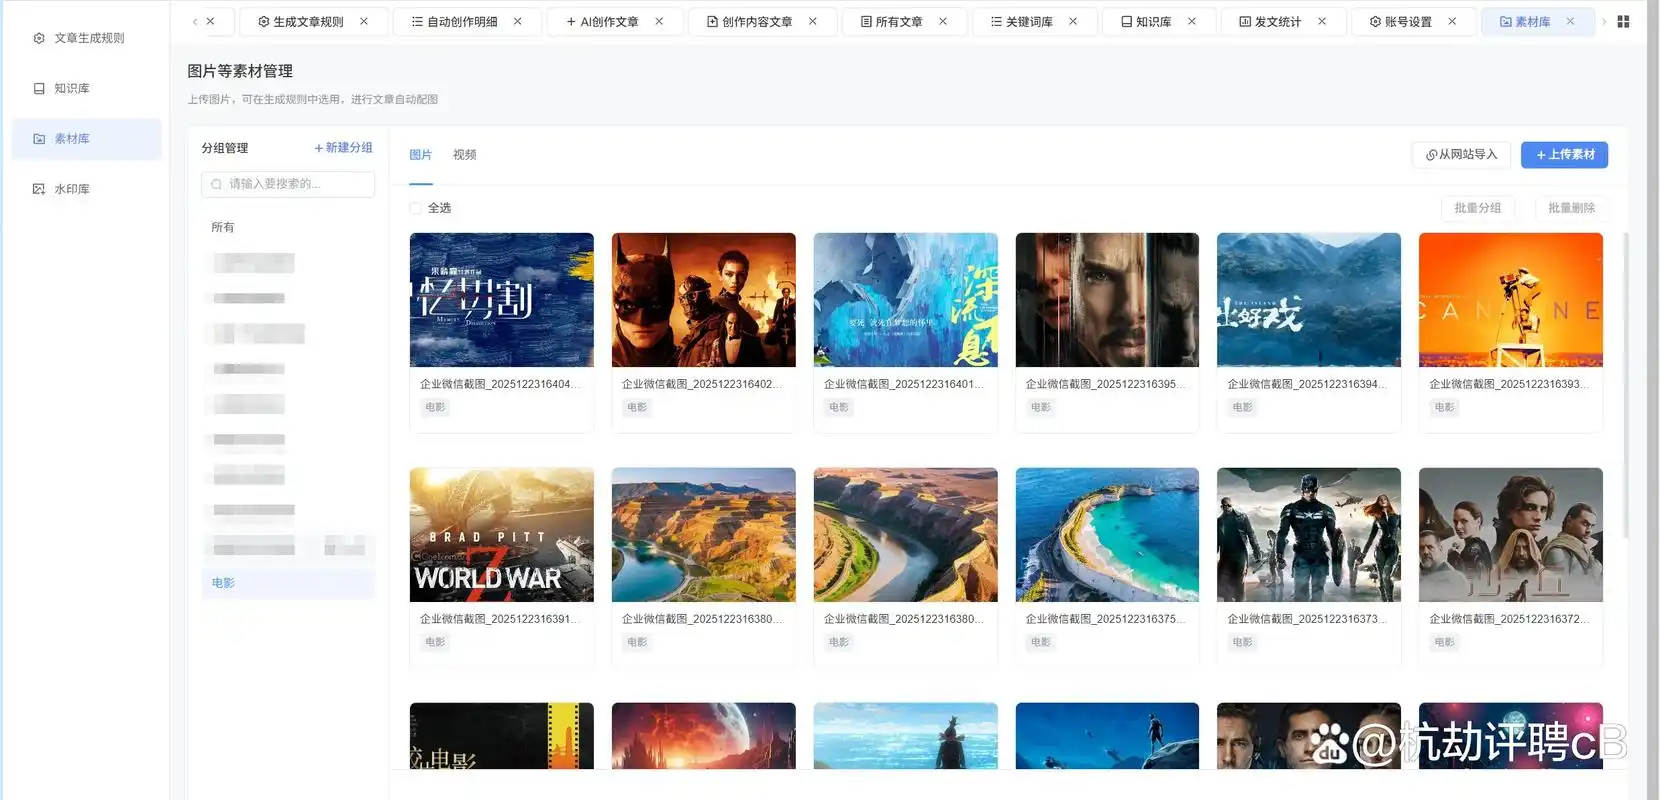Select the 所有 group

click(288, 227)
